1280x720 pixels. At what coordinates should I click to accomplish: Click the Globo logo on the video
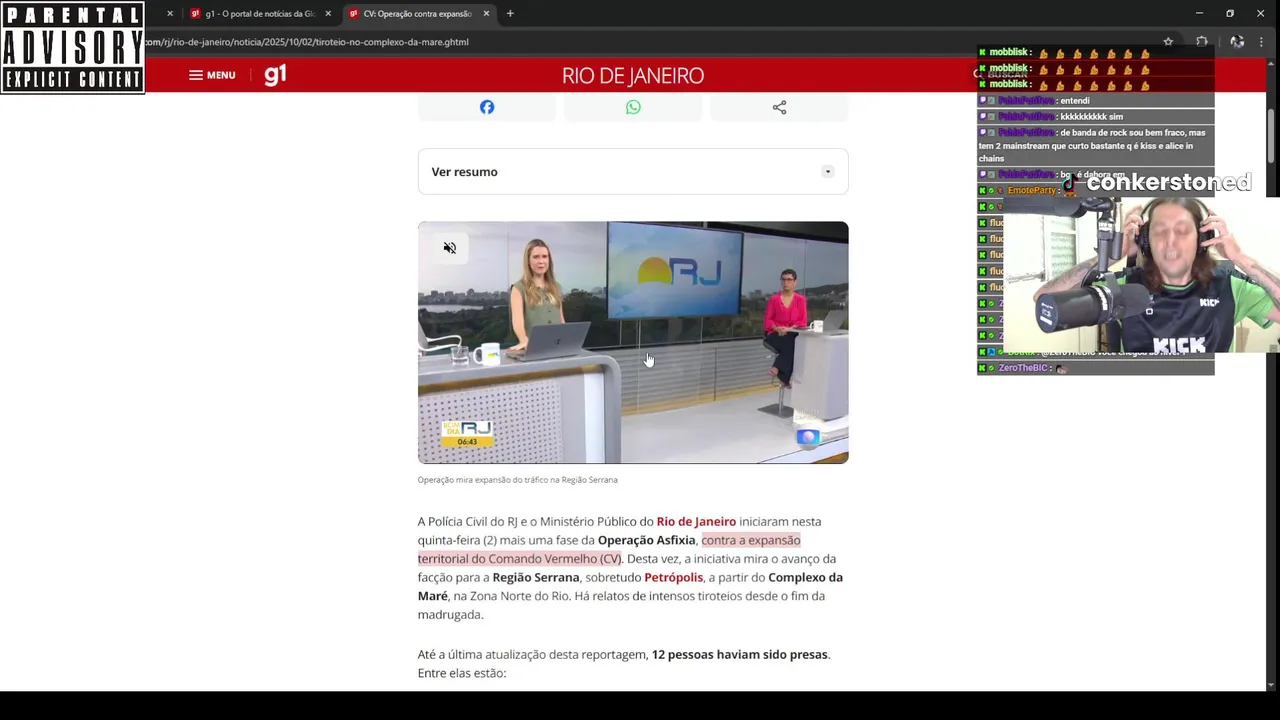808,437
